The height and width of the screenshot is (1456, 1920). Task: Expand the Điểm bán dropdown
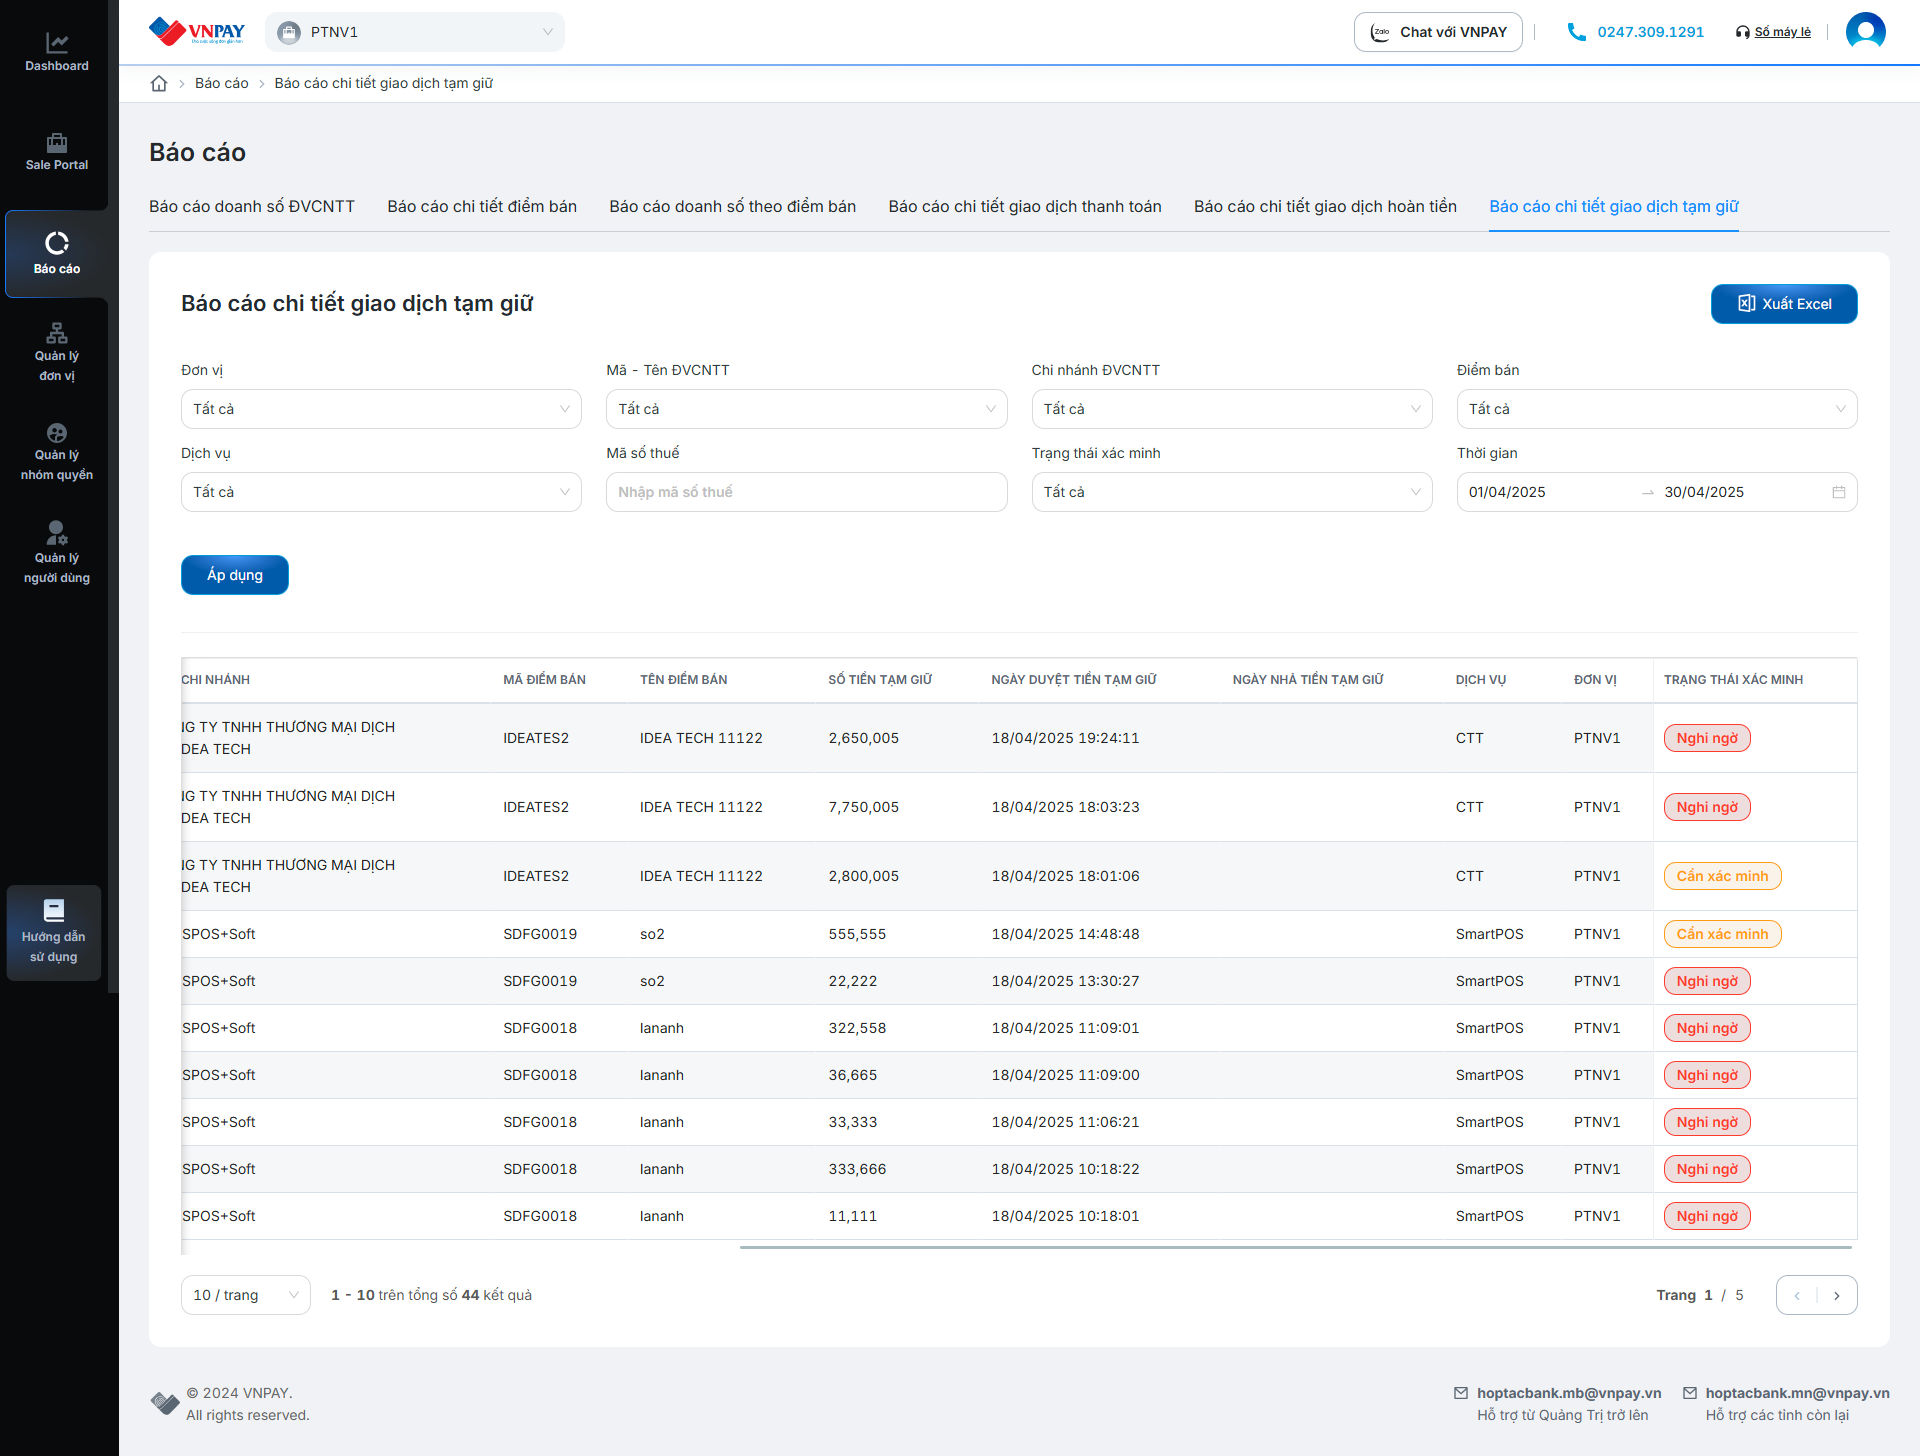(1657, 409)
